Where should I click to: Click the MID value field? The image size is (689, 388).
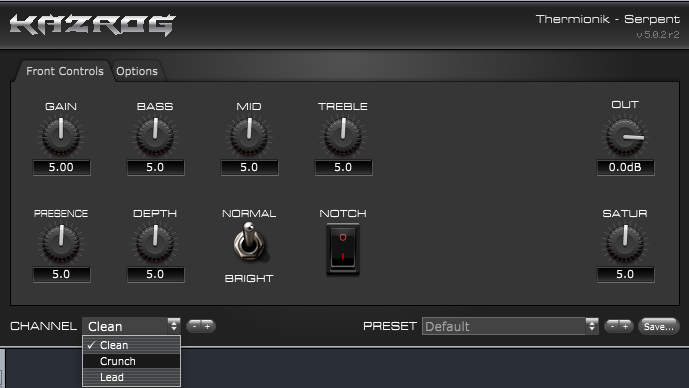[x=249, y=167]
